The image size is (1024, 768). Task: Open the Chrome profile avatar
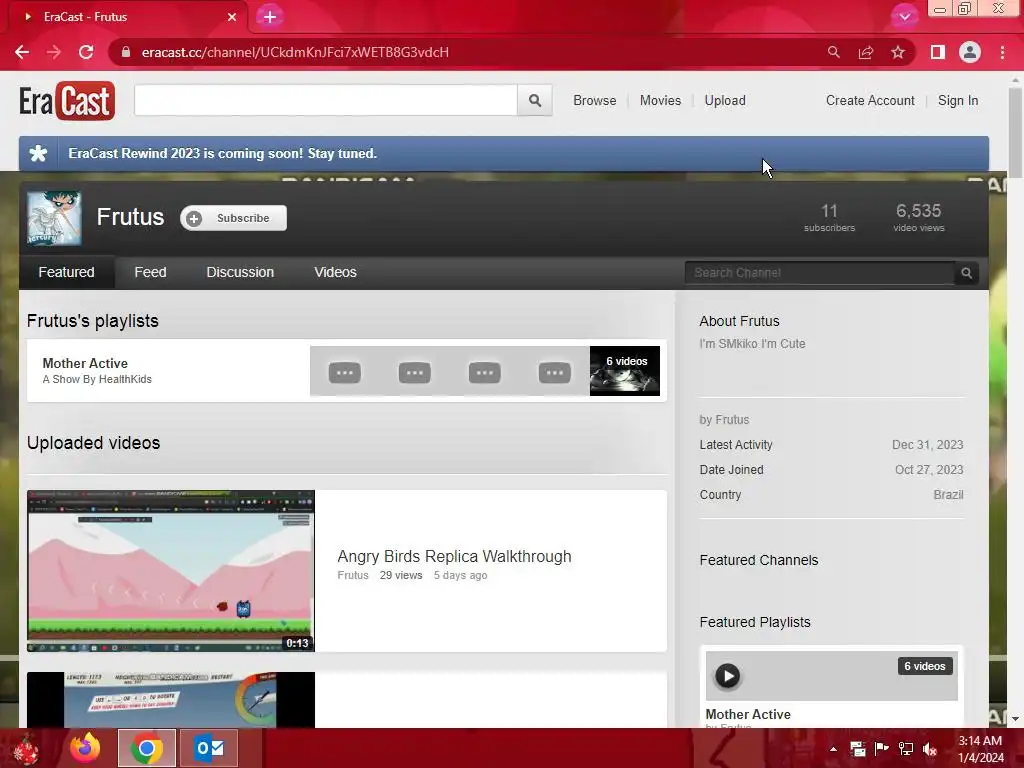click(x=970, y=52)
